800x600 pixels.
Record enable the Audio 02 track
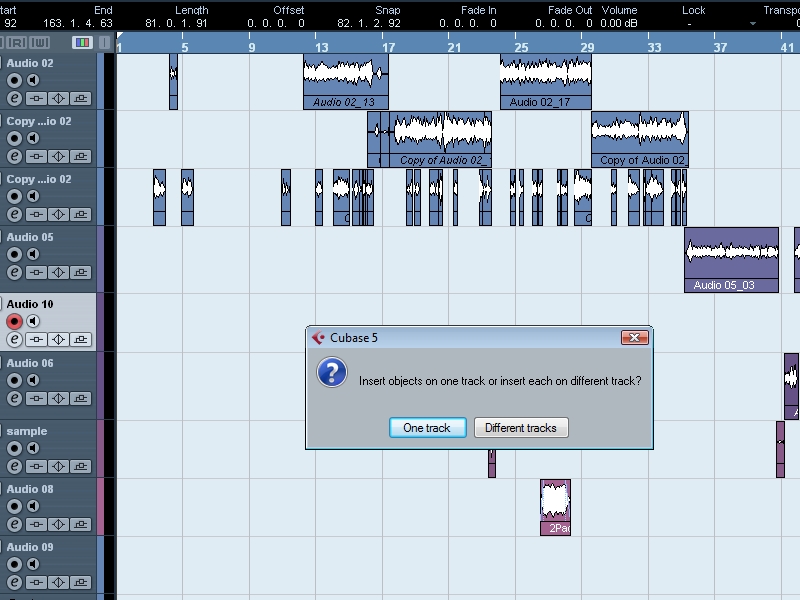14,80
